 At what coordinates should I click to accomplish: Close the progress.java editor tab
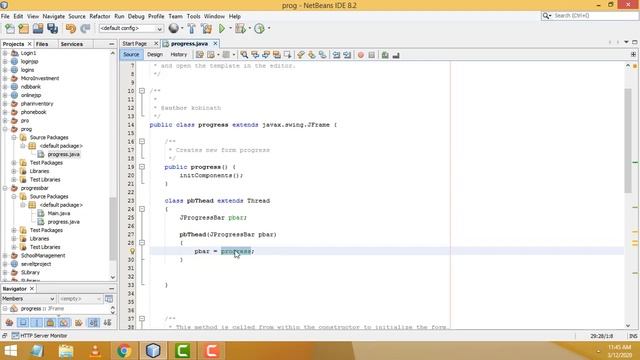[x=215, y=43]
